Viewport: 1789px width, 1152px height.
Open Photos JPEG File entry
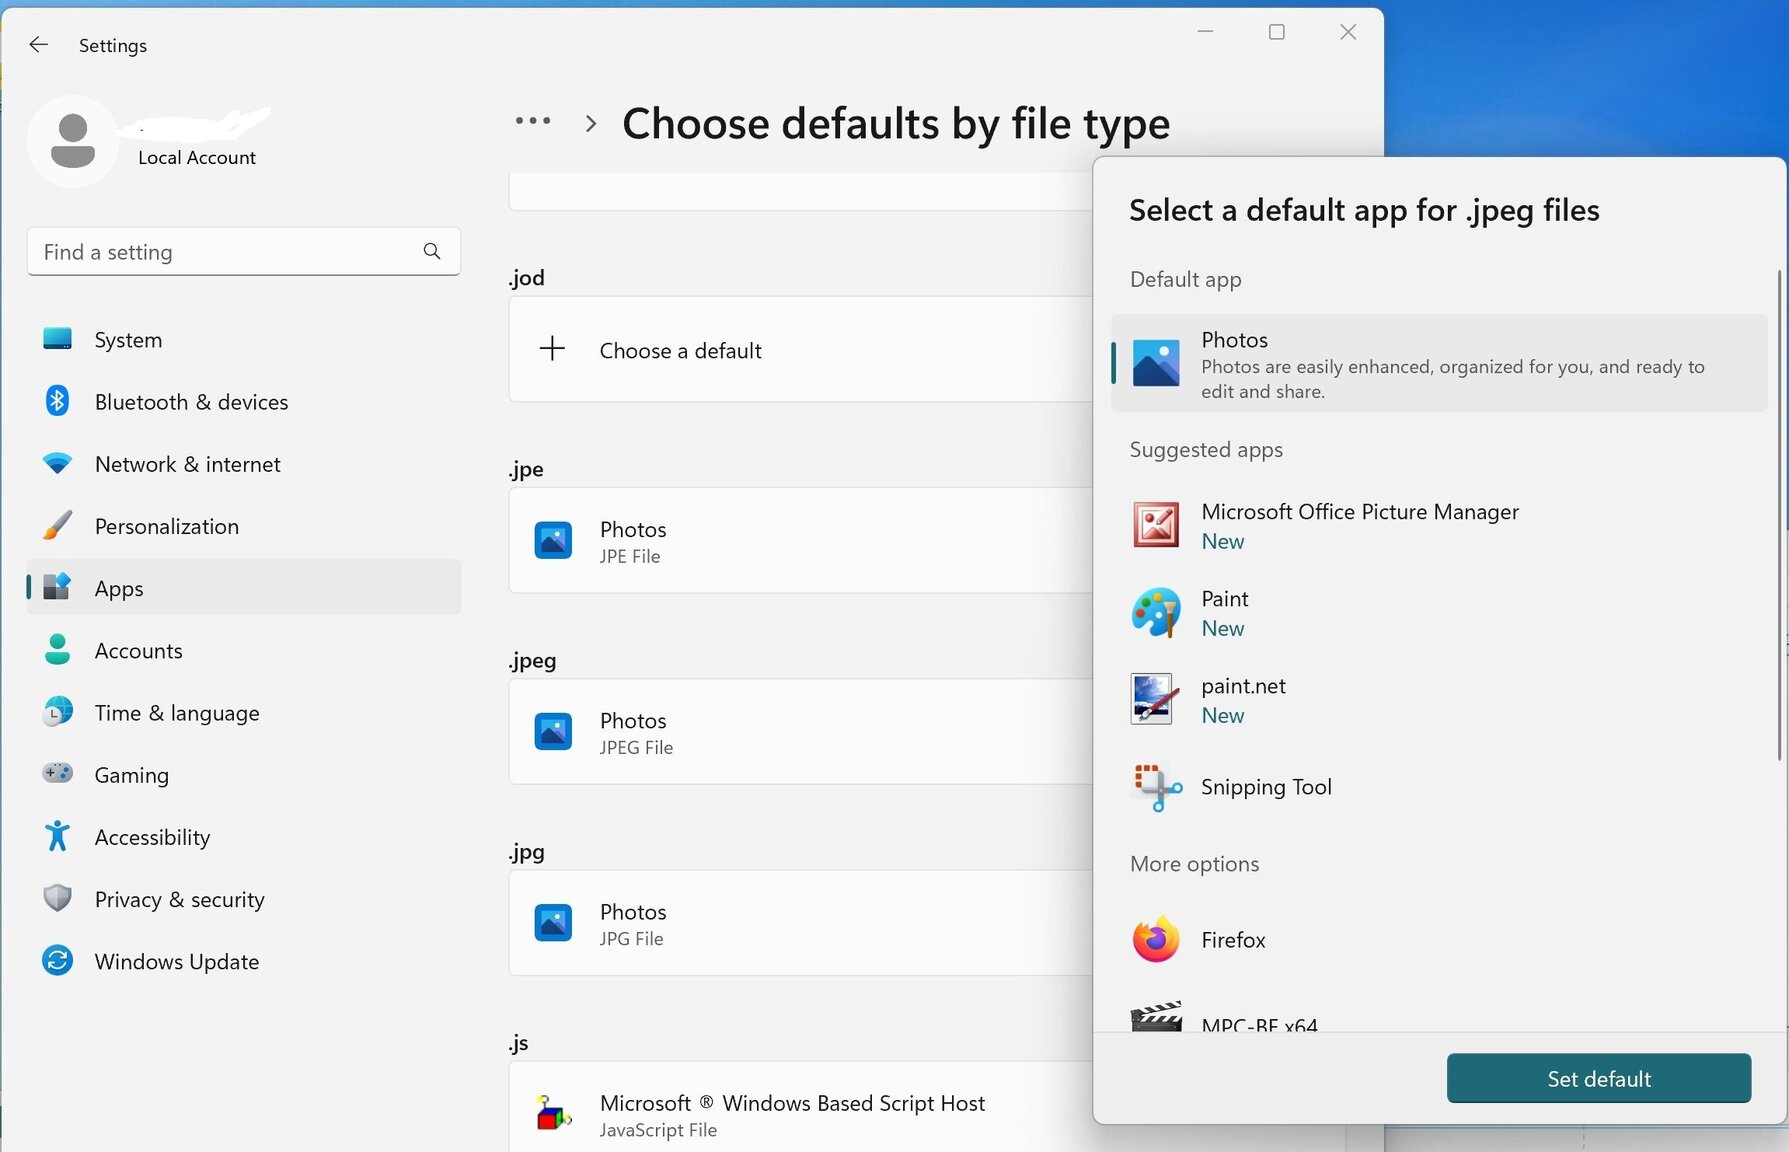800,731
